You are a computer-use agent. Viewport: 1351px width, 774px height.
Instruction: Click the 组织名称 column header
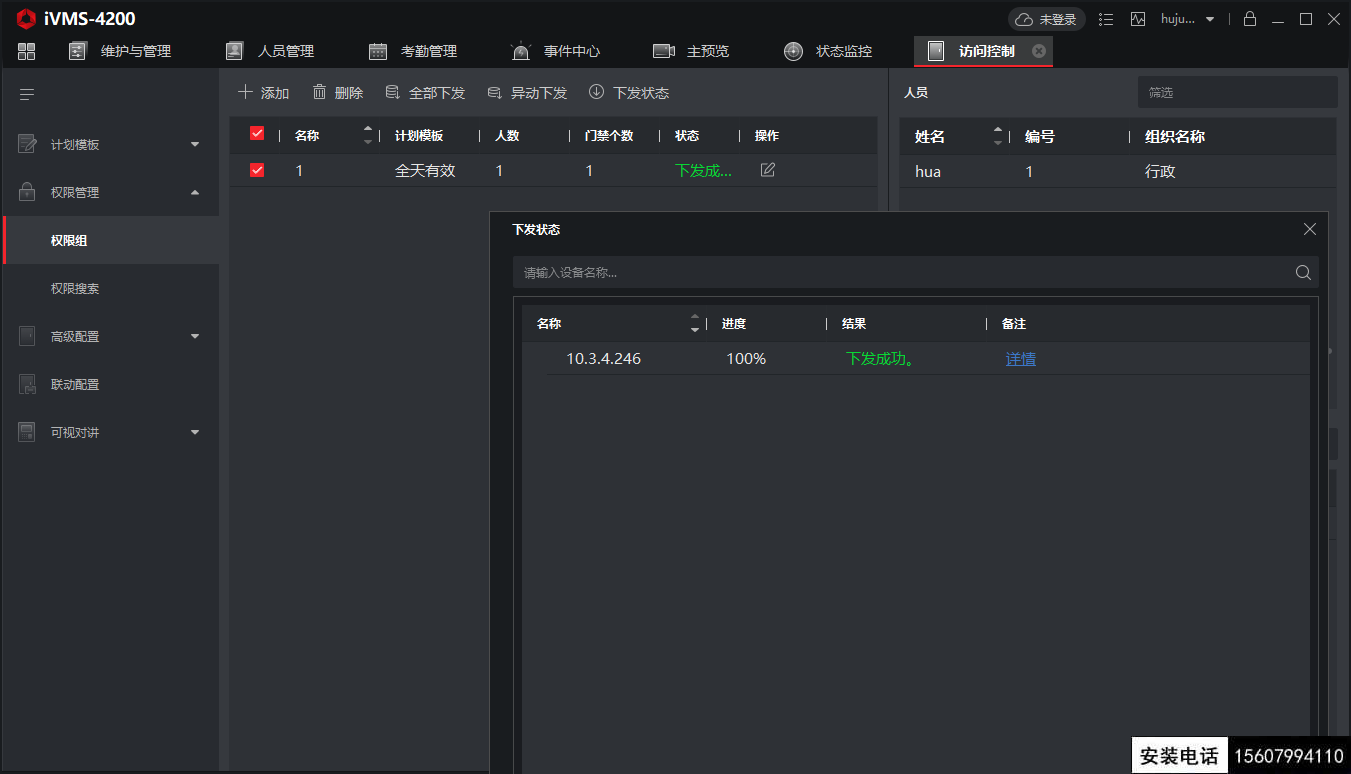[1175, 137]
